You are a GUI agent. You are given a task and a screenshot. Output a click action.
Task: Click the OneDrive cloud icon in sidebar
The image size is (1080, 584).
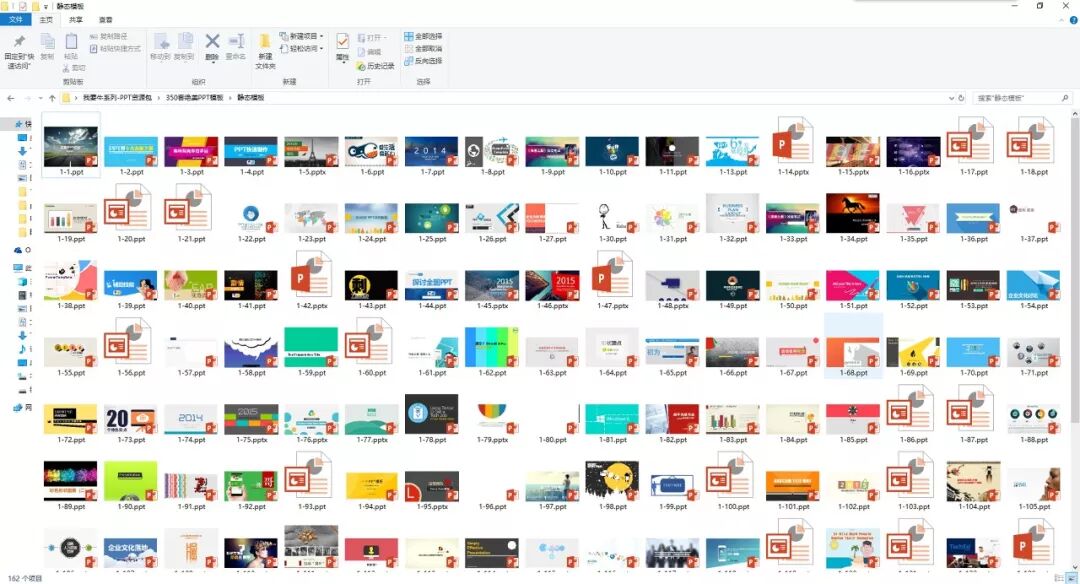[18, 250]
